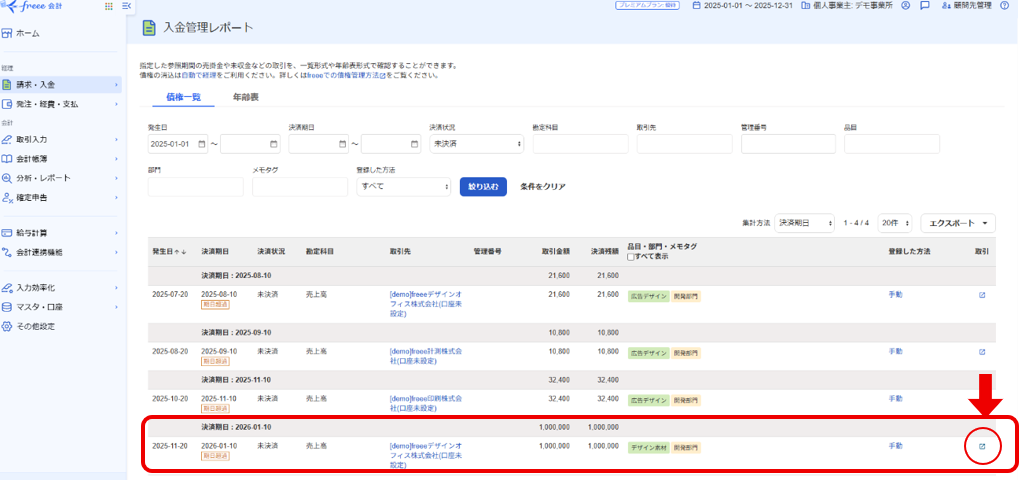The image size is (1020, 480).
Task: Focus the 取引先 filter field
Action: pyautogui.click(x=684, y=144)
